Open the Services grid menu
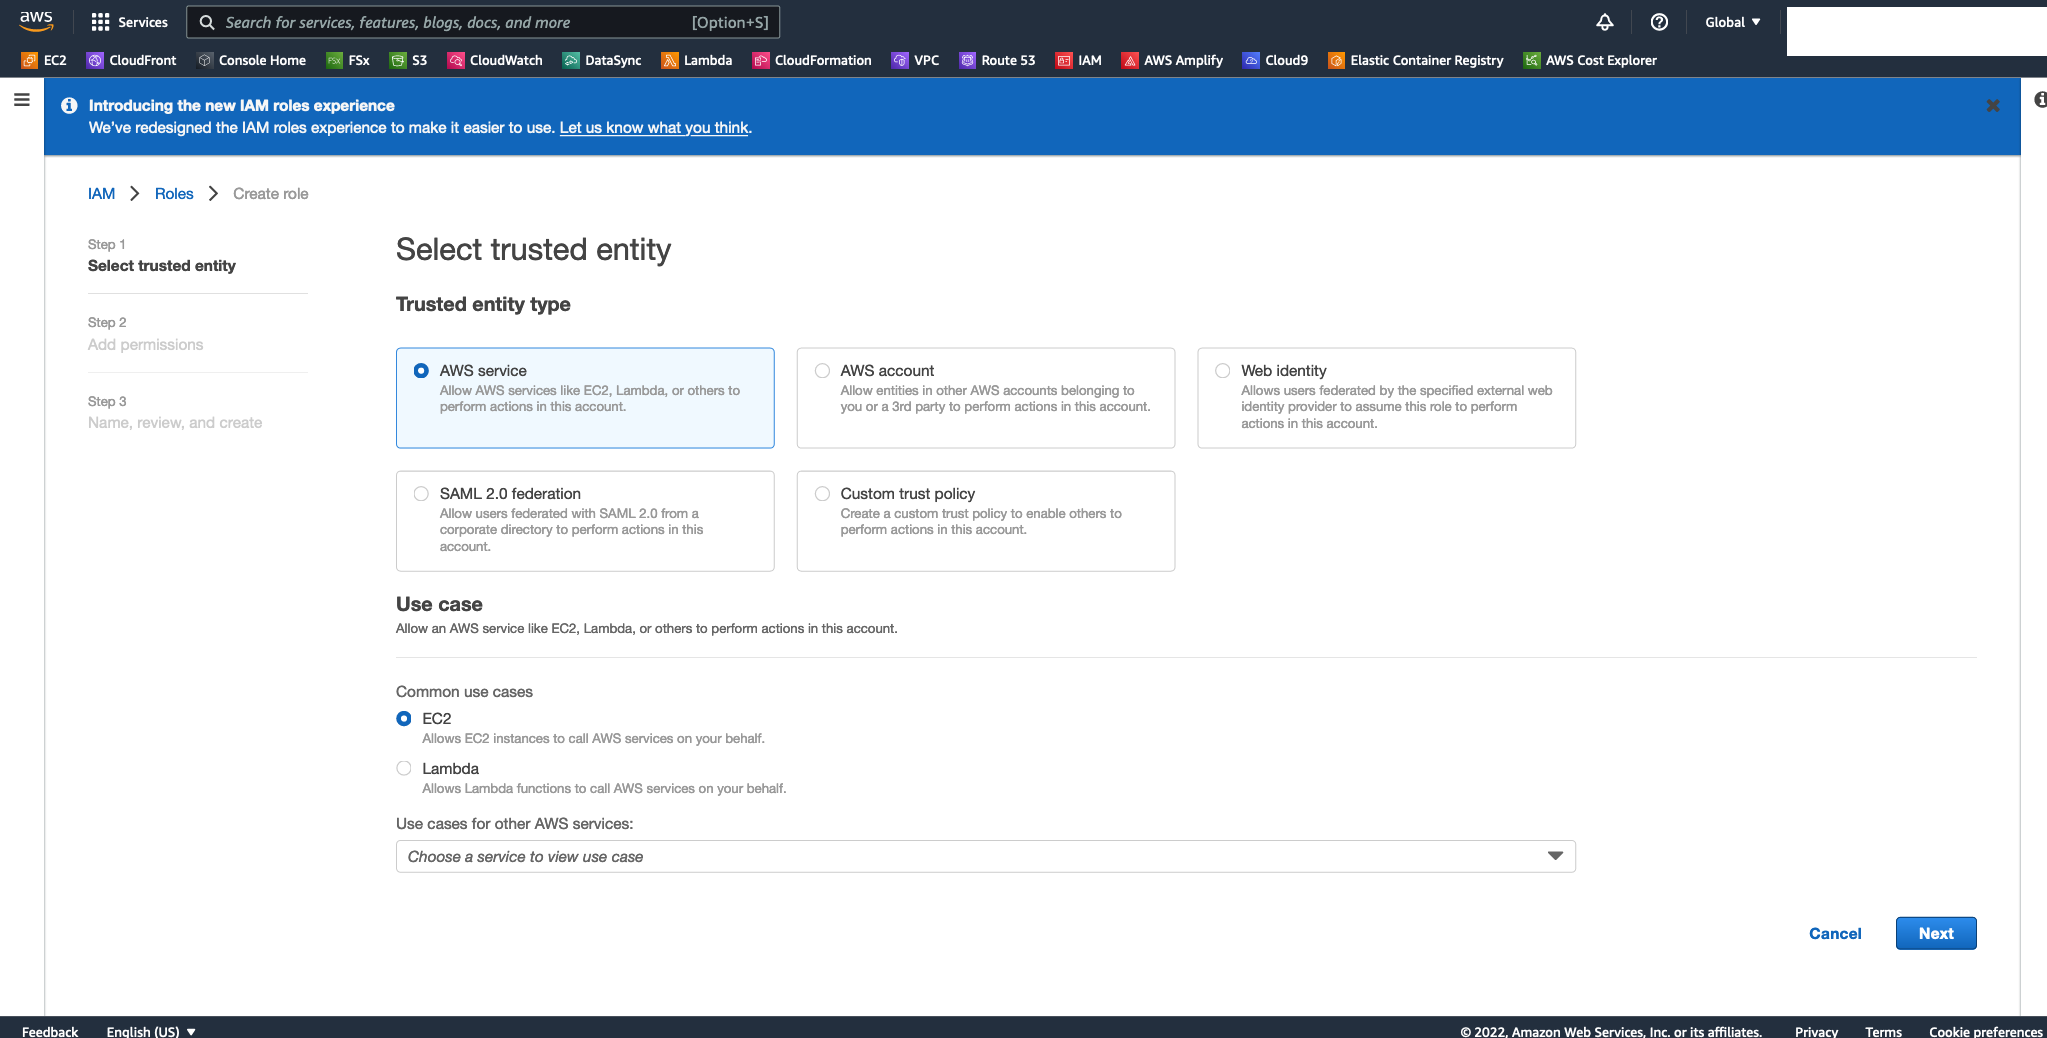 (129, 22)
